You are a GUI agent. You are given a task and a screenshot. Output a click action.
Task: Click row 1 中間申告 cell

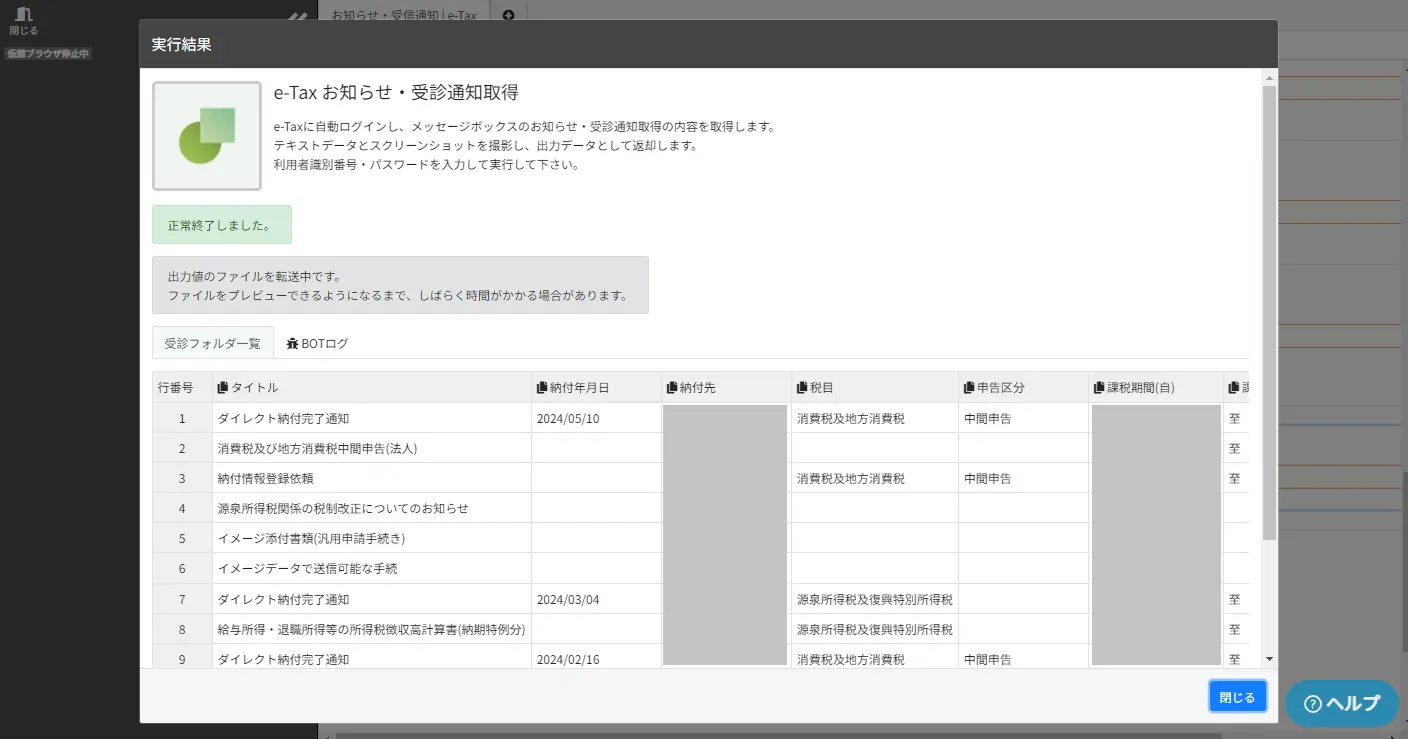tap(1023, 418)
